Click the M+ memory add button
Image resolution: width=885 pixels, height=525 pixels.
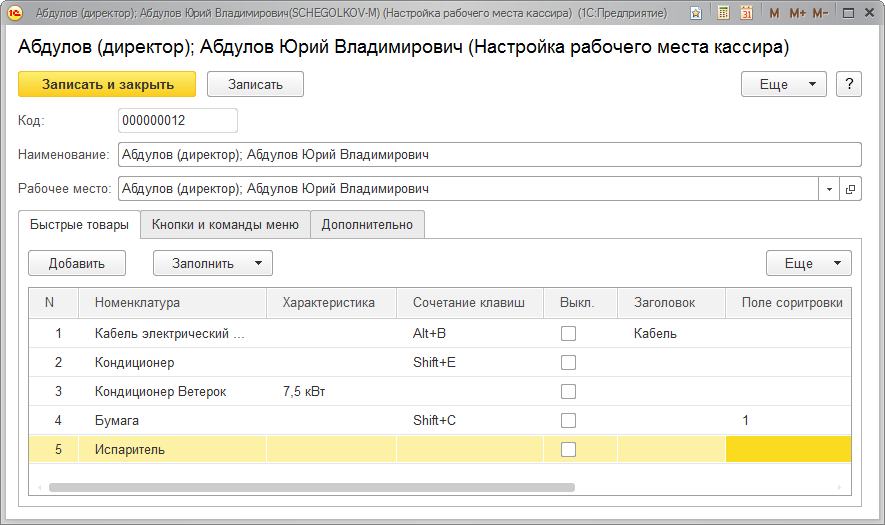pyautogui.click(x=796, y=14)
